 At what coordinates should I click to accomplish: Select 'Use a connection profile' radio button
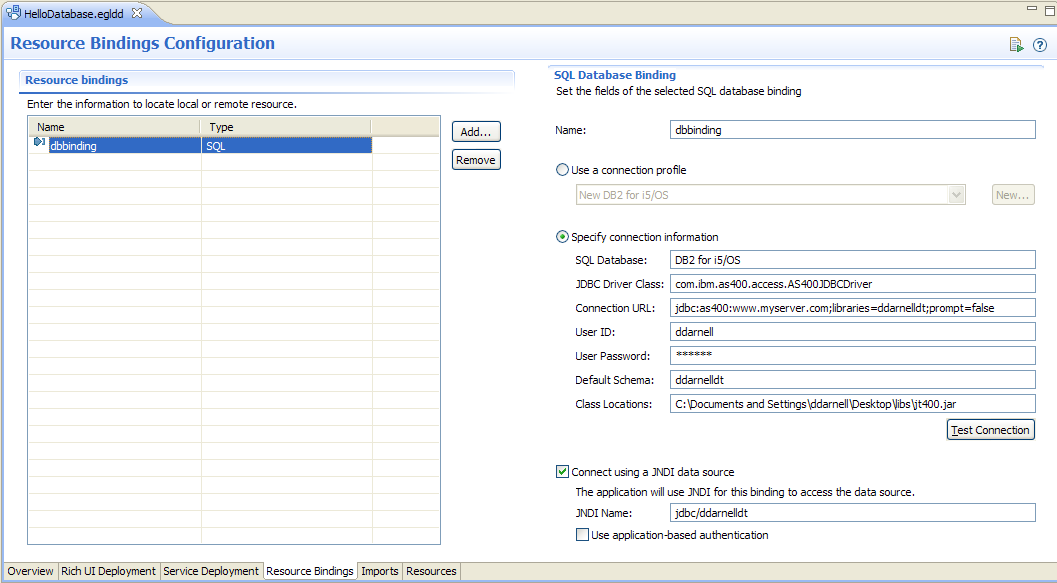(x=563, y=170)
